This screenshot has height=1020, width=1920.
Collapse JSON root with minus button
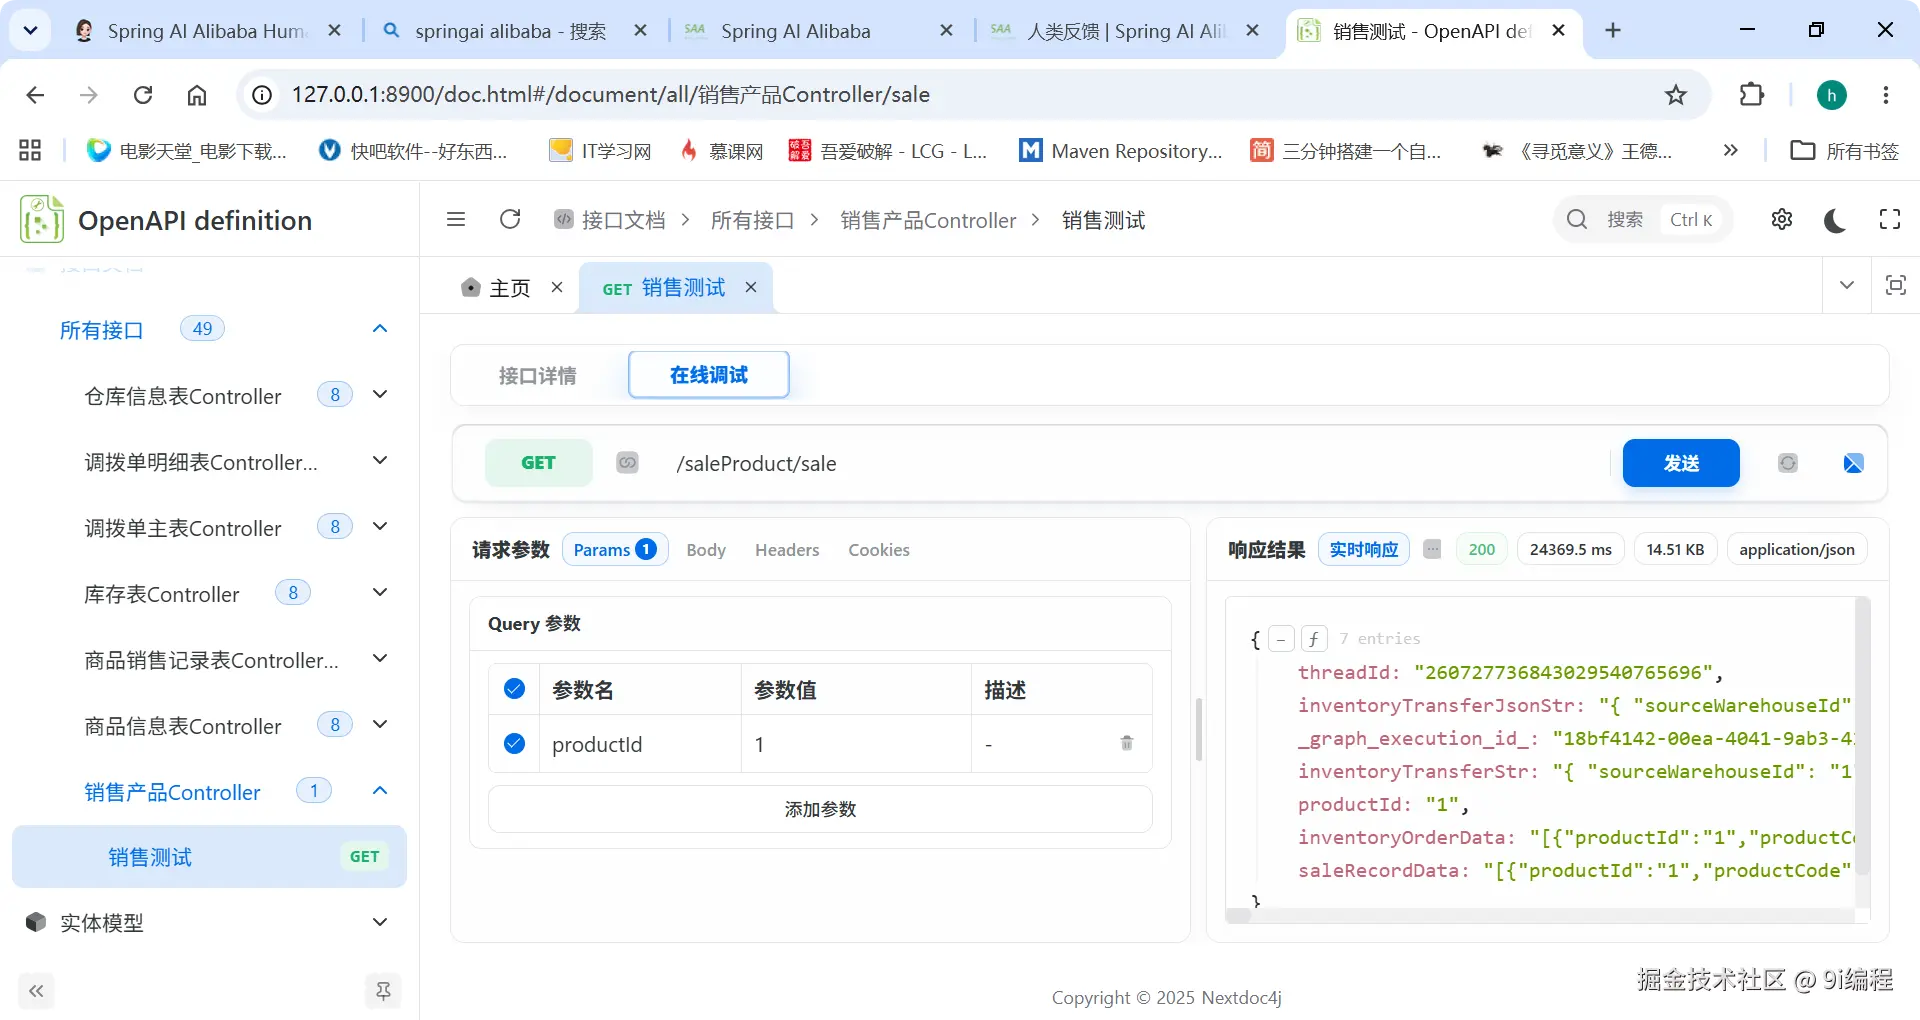1281,639
